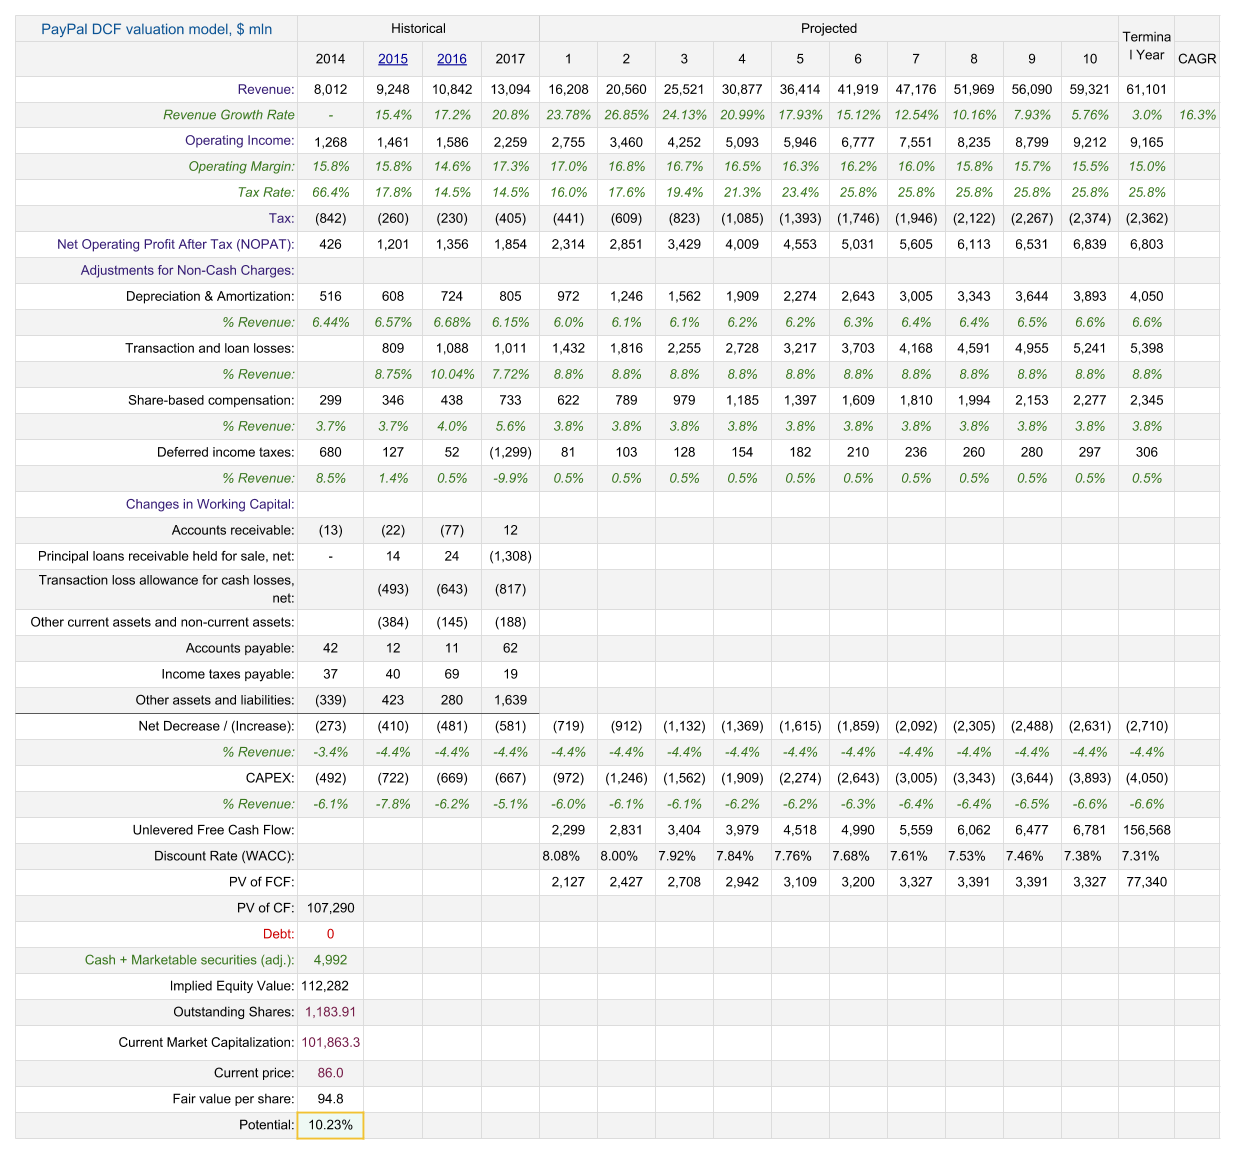This screenshot has height=1168, width=1236.
Task: Select the Cash + Marketable securities value 4,992
Action: point(330,960)
